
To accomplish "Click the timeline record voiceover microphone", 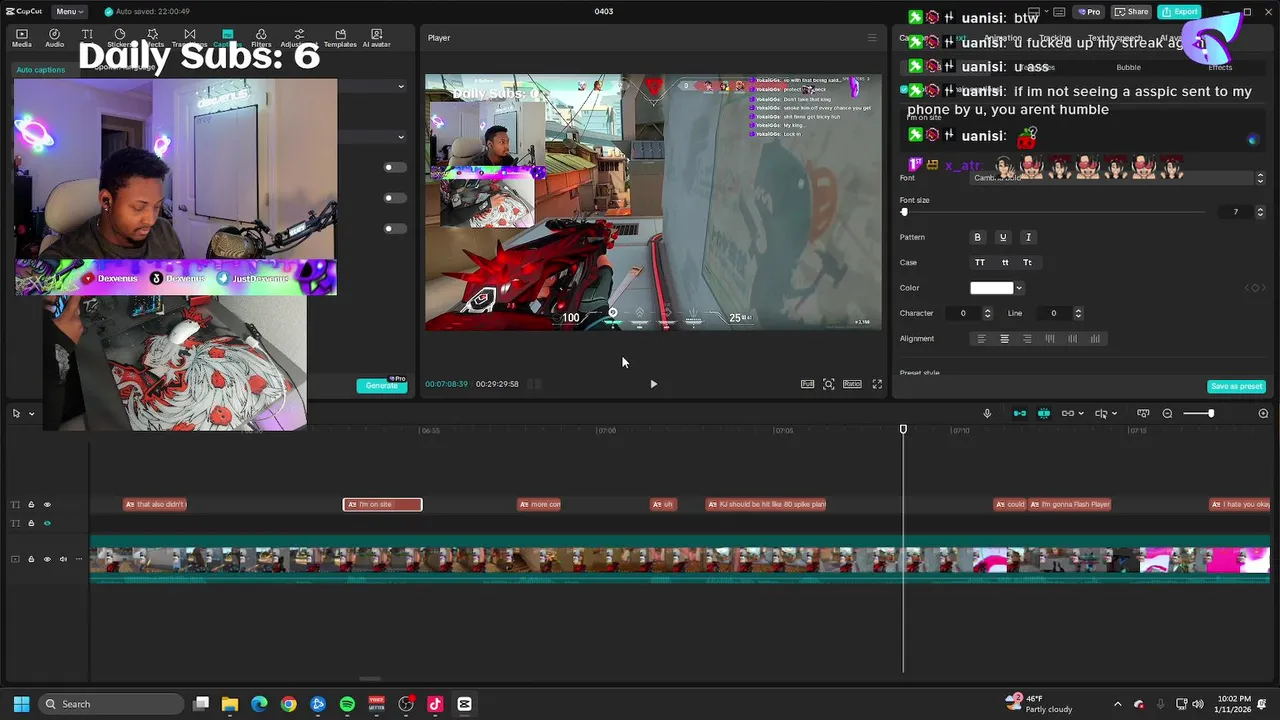I will pos(987,413).
